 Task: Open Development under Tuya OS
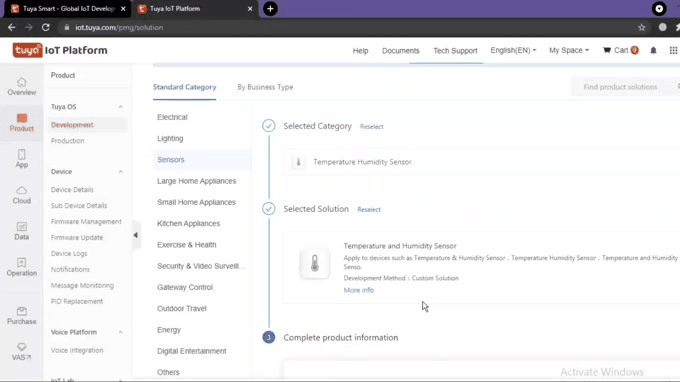click(72, 125)
